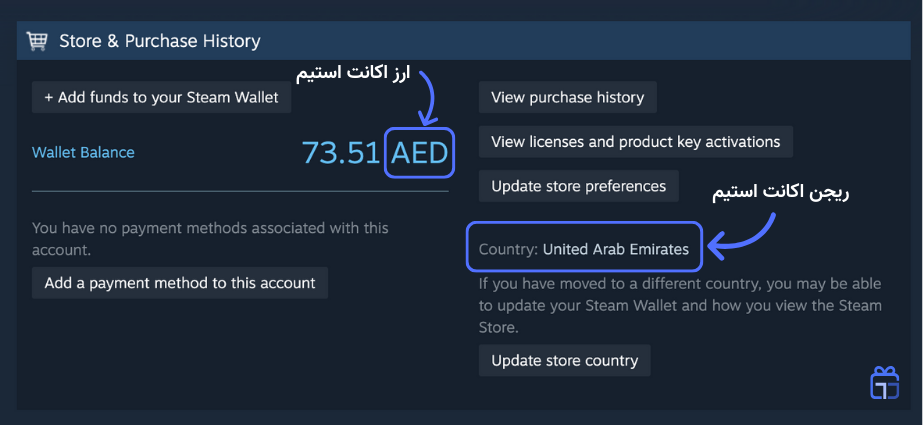This screenshot has height=425, width=923.
Task: Open Update store preferences
Action: tap(578, 186)
